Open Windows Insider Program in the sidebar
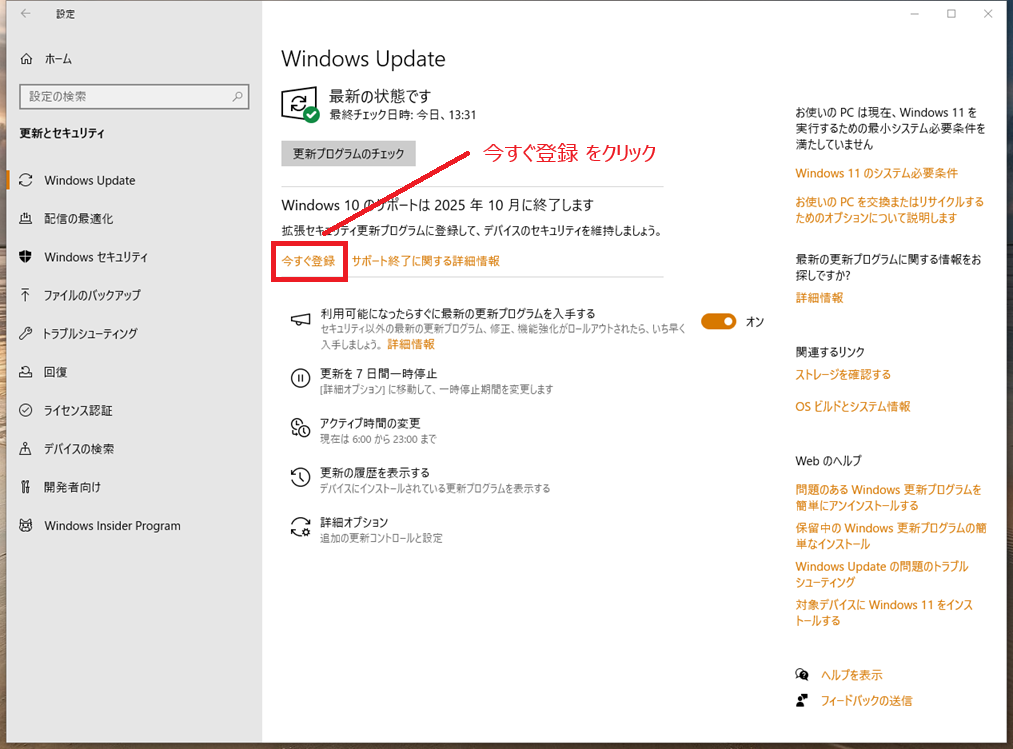 [112, 525]
